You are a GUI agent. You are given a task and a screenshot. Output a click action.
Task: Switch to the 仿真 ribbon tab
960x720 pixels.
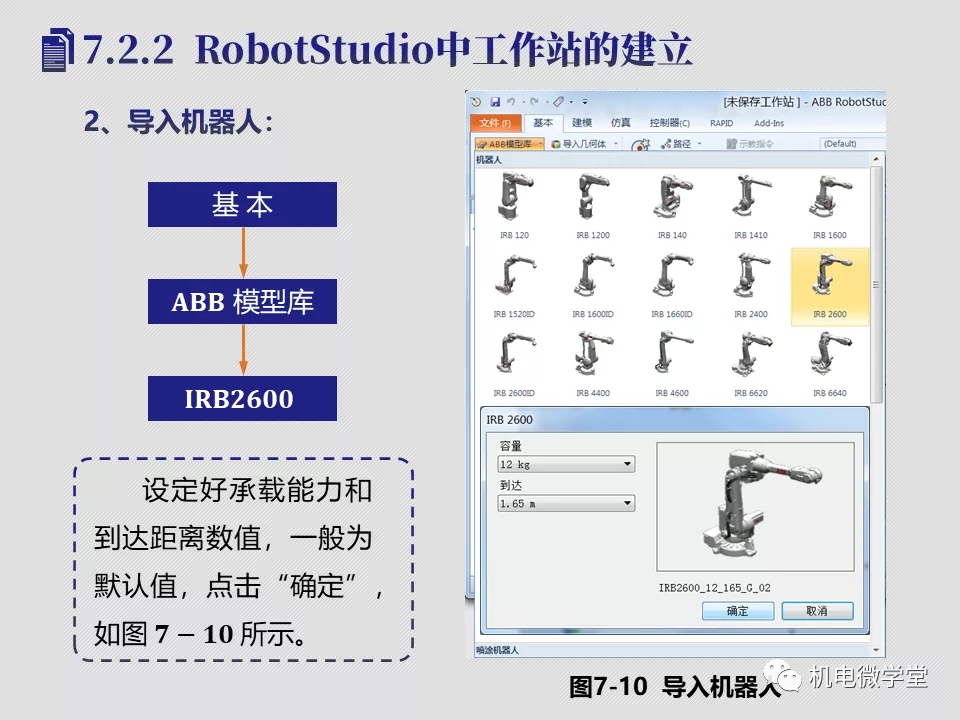click(x=620, y=123)
